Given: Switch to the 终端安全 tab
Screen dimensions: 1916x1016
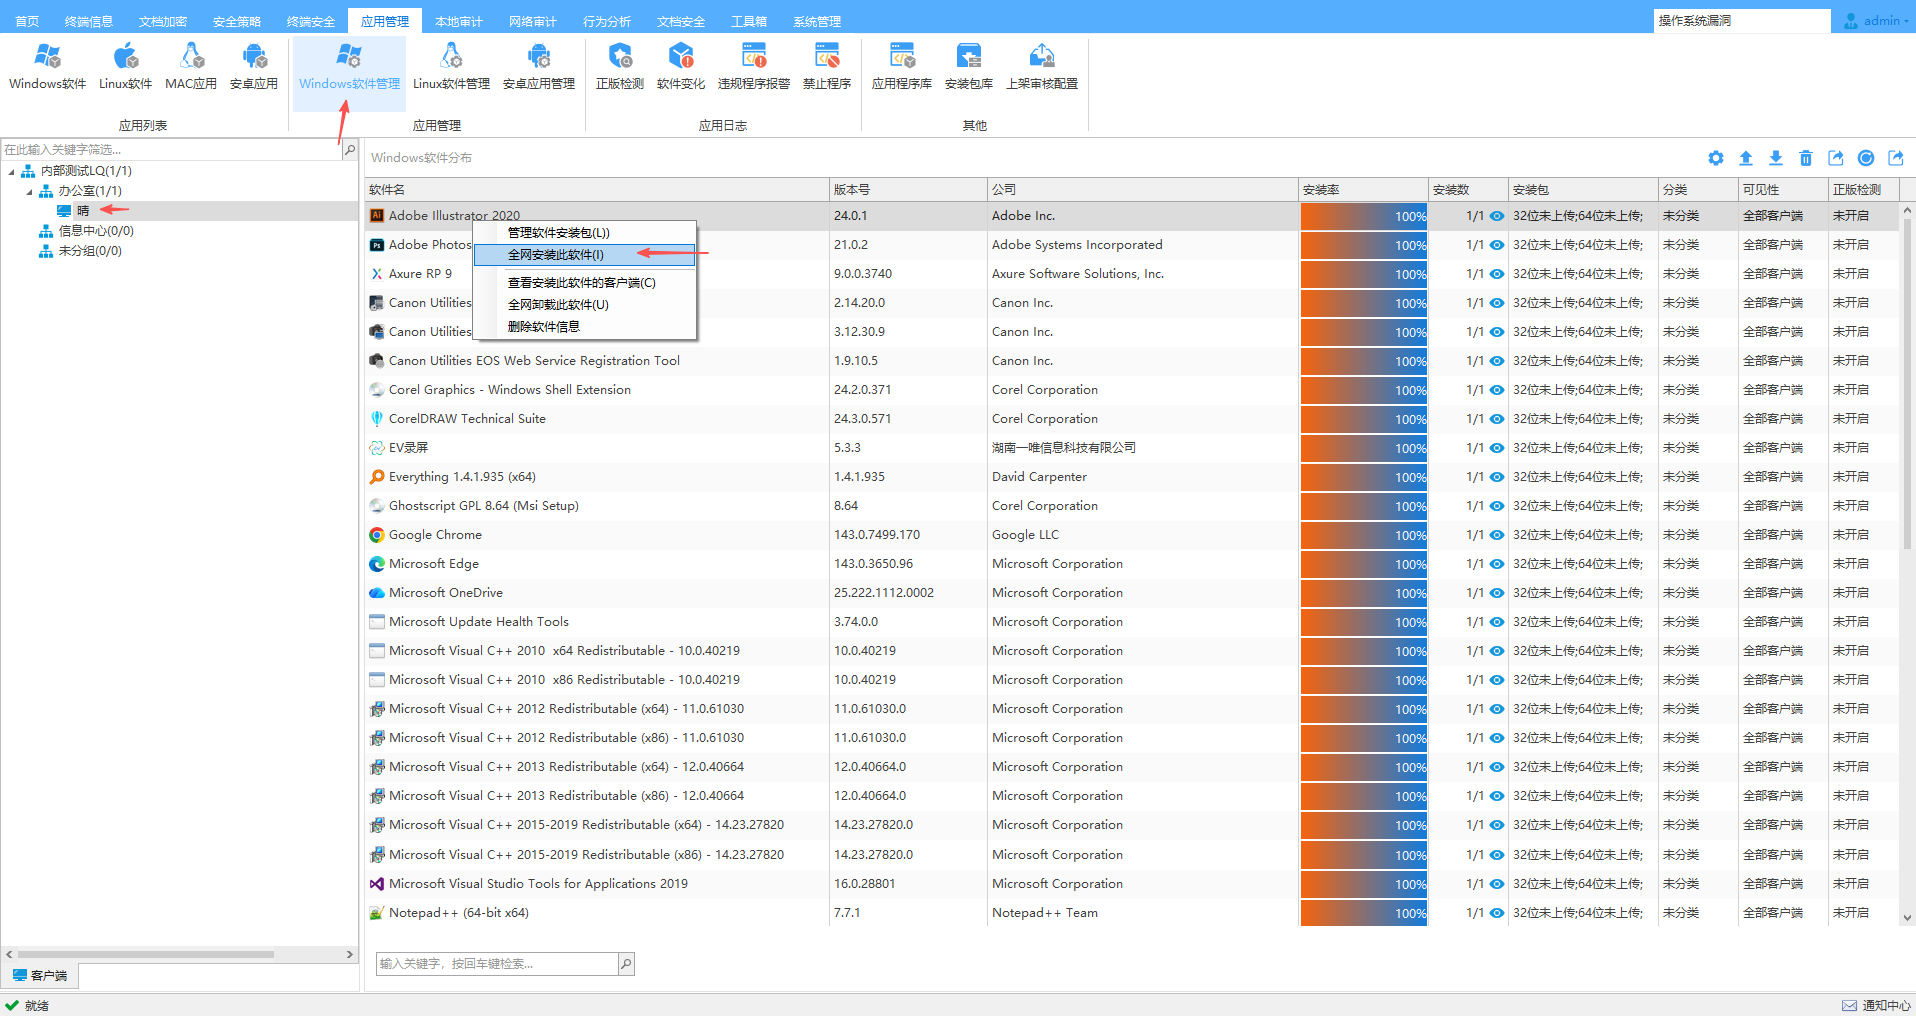Looking at the screenshot, I should (311, 21).
